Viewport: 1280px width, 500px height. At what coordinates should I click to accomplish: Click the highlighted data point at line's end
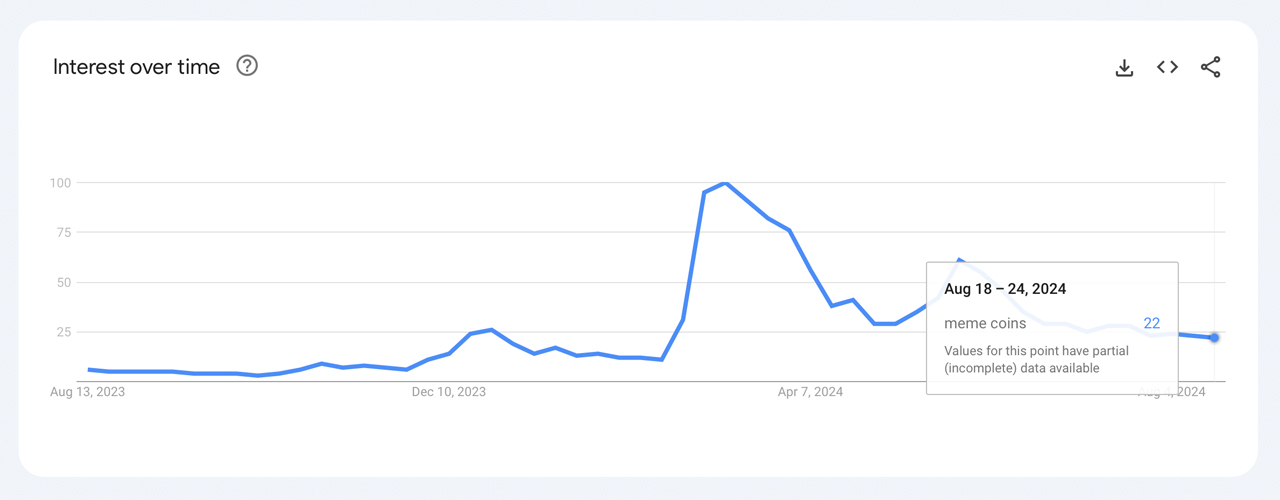pos(1214,338)
